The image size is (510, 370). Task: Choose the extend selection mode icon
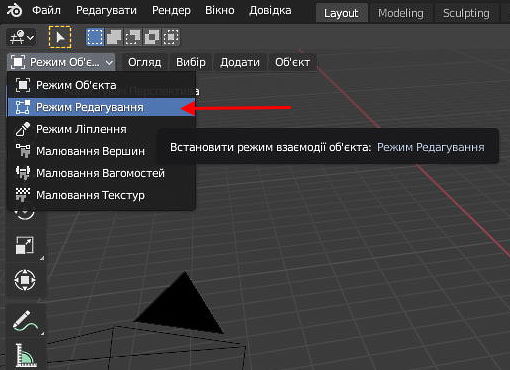pyautogui.click(x=114, y=37)
